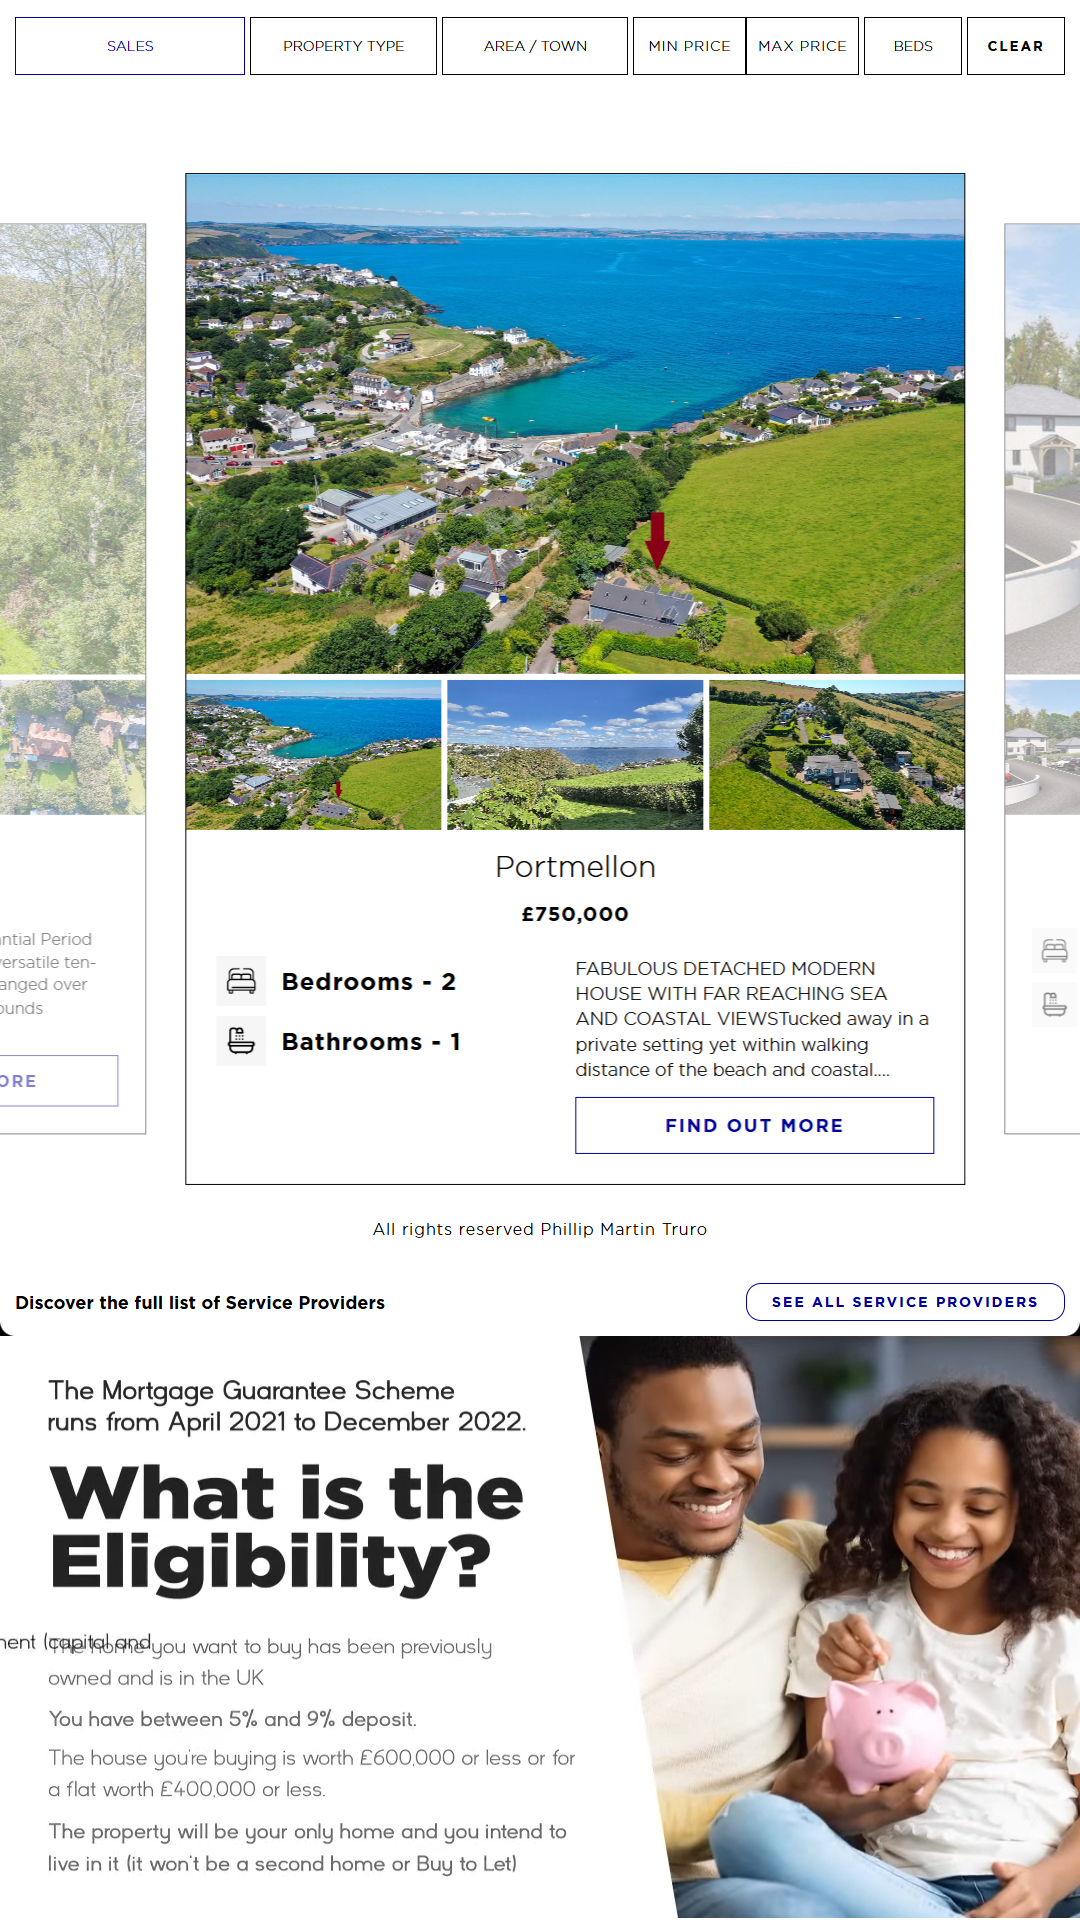
Task: Open the Mortgage Guarantee Scheme eligibility banner
Action: click(540, 1628)
